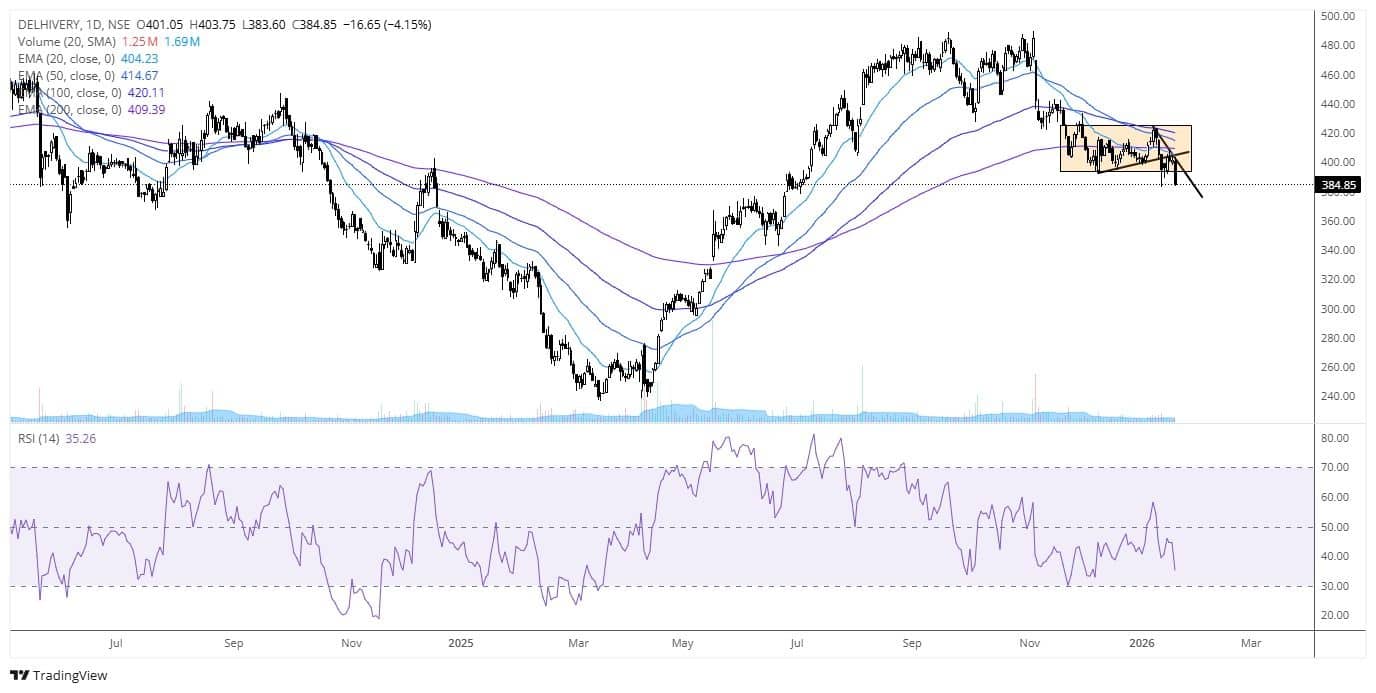
Task: Click the 480.00 price axis label
Action: click(x=1337, y=45)
